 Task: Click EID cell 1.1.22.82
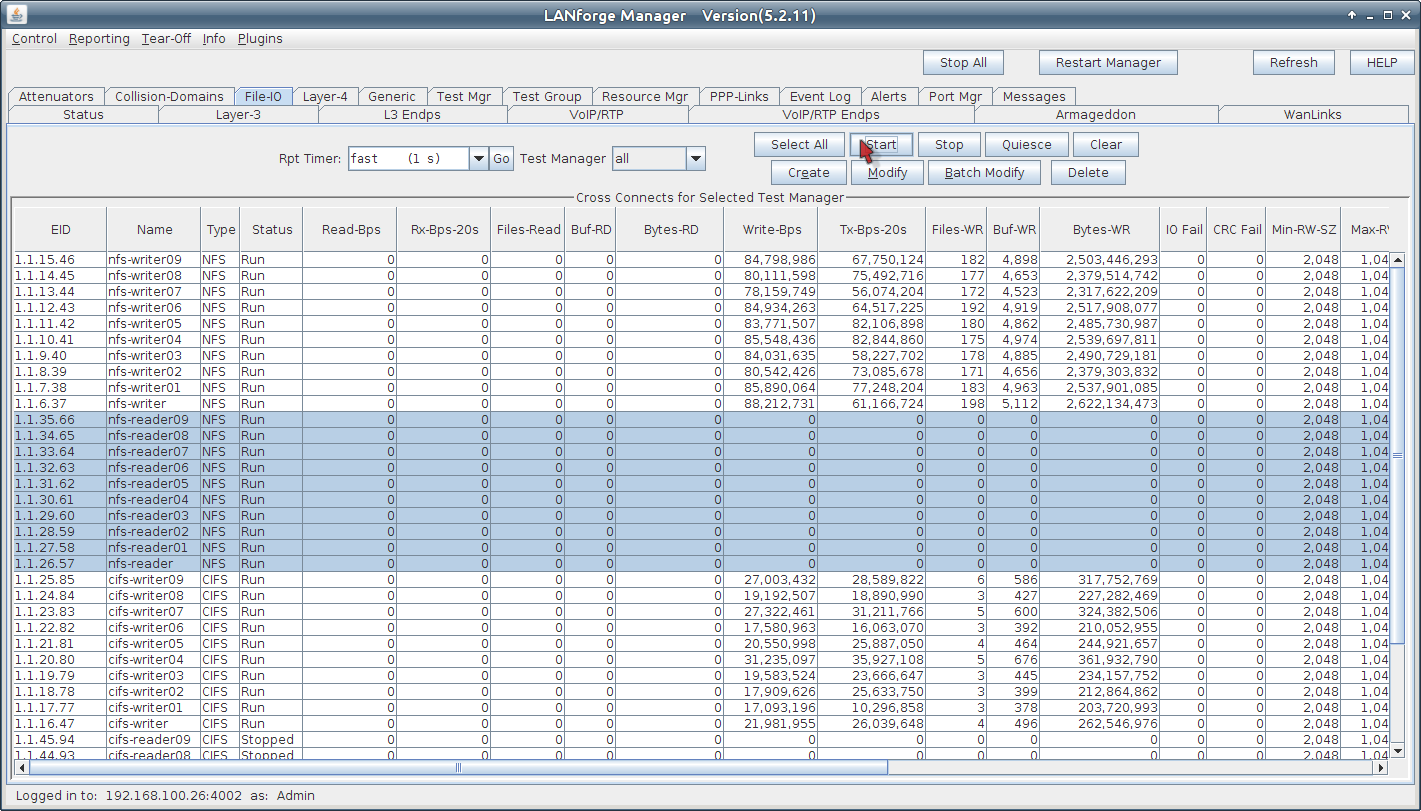[x=60, y=627]
